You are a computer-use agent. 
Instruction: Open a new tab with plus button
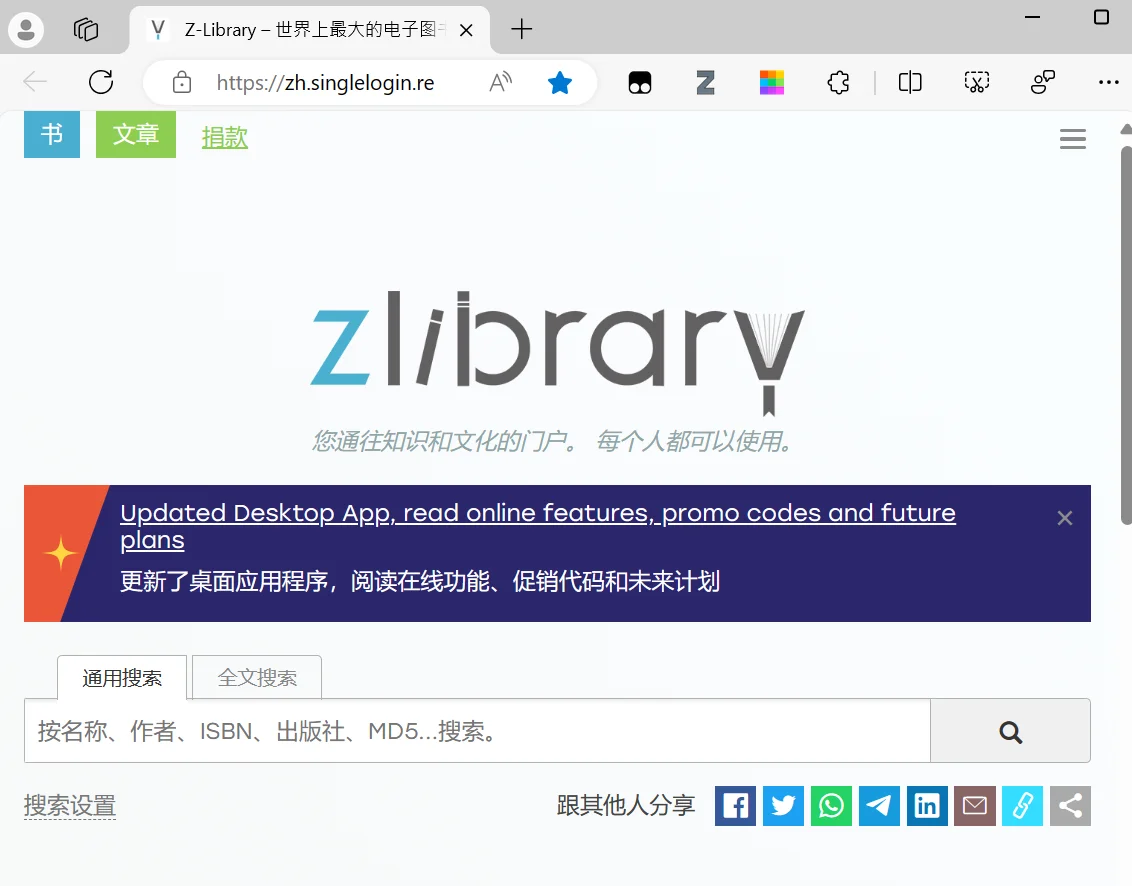521,30
